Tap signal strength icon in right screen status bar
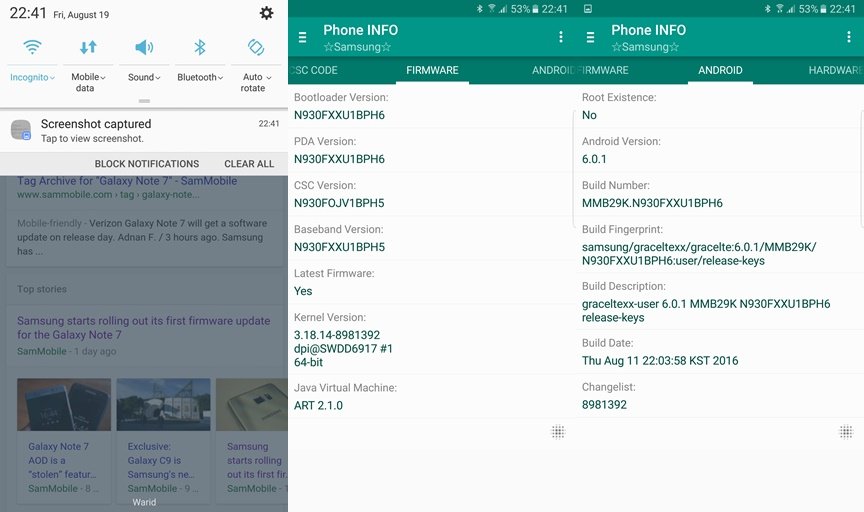Image resolution: width=864 pixels, height=512 pixels. click(x=790, y=9)
